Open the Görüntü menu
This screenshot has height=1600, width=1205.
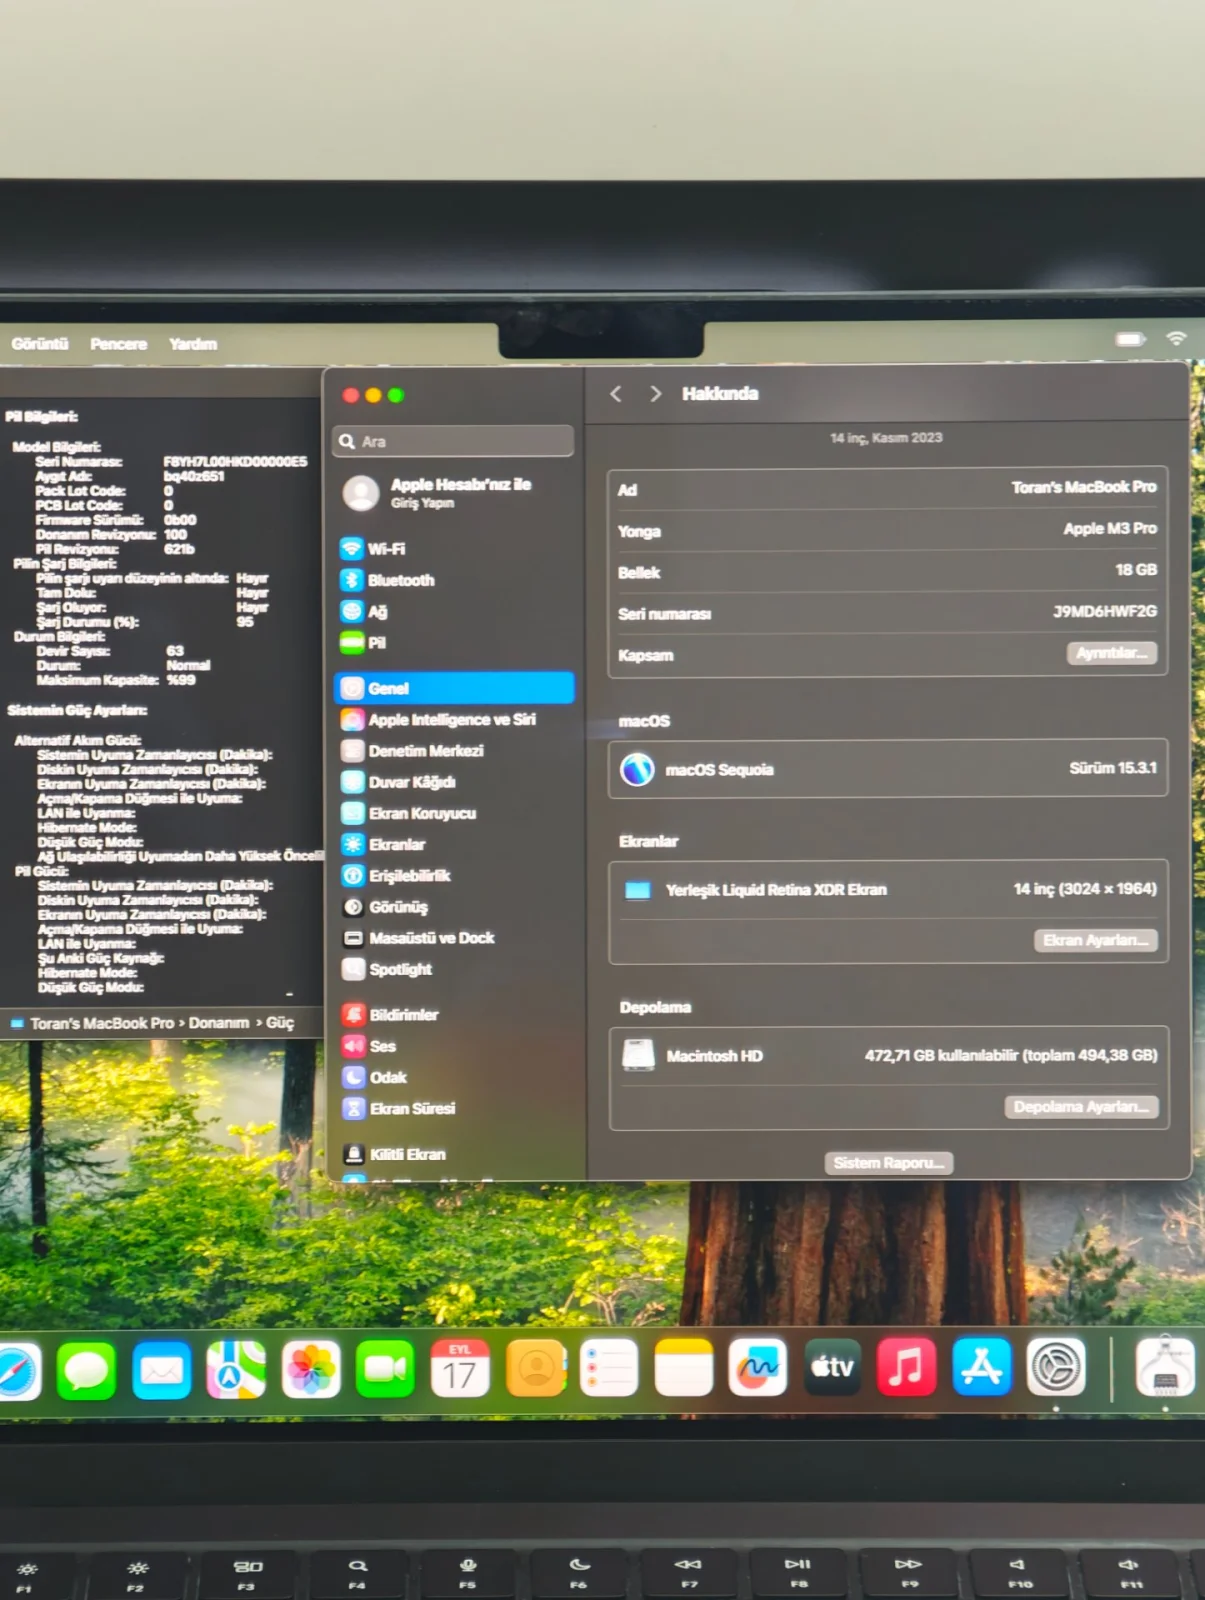(40, 344)
